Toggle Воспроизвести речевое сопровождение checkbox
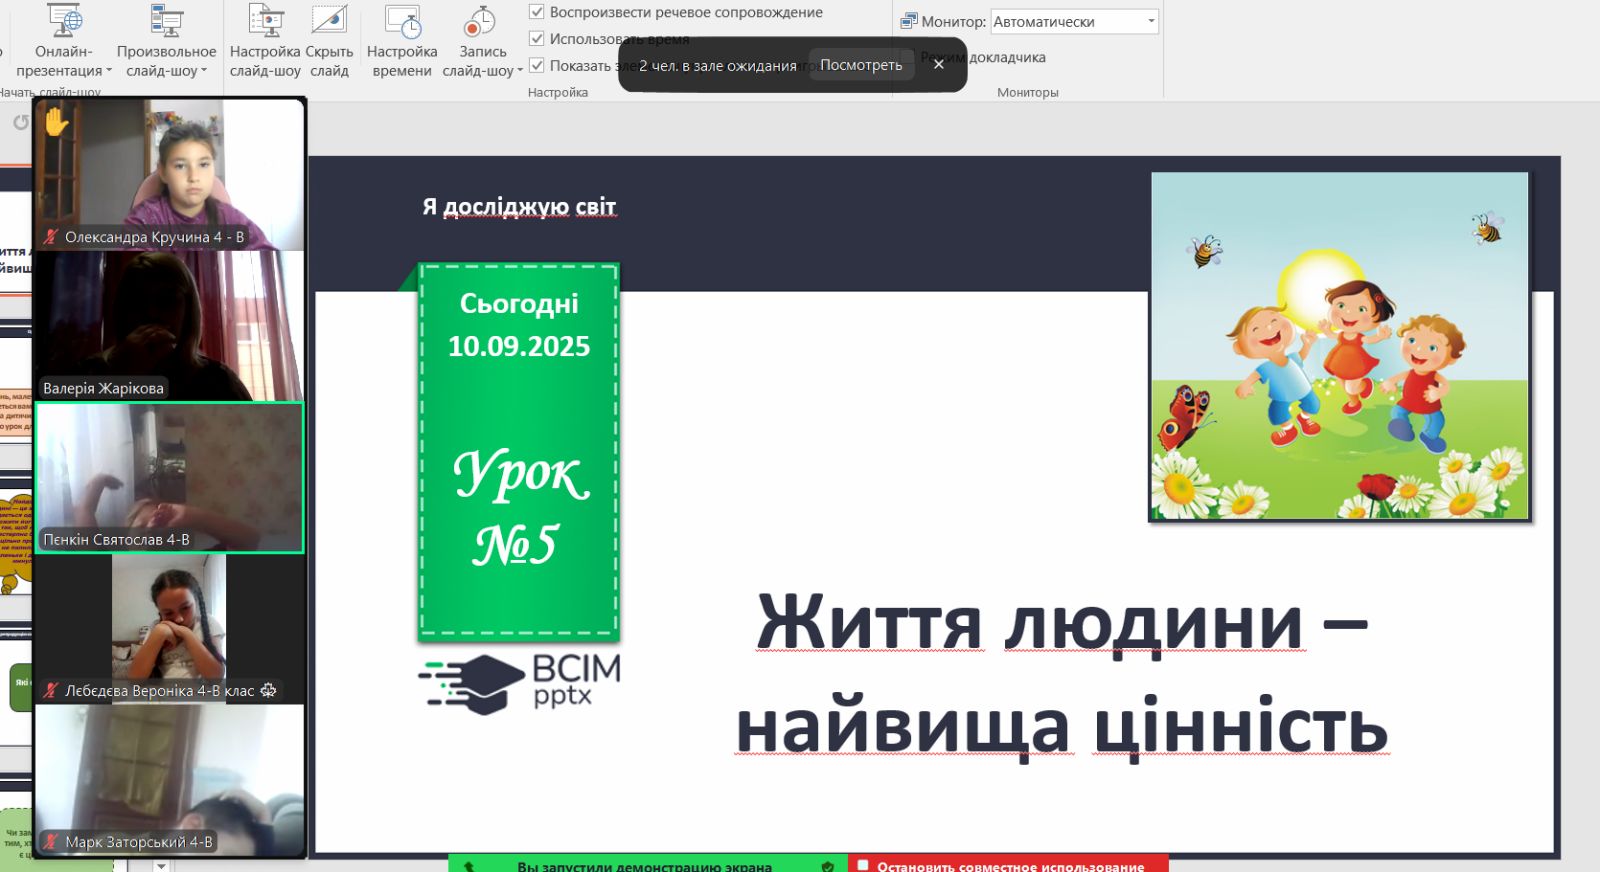The width and height of the screenshot is (1600, 872). click(x=537, y=12)
